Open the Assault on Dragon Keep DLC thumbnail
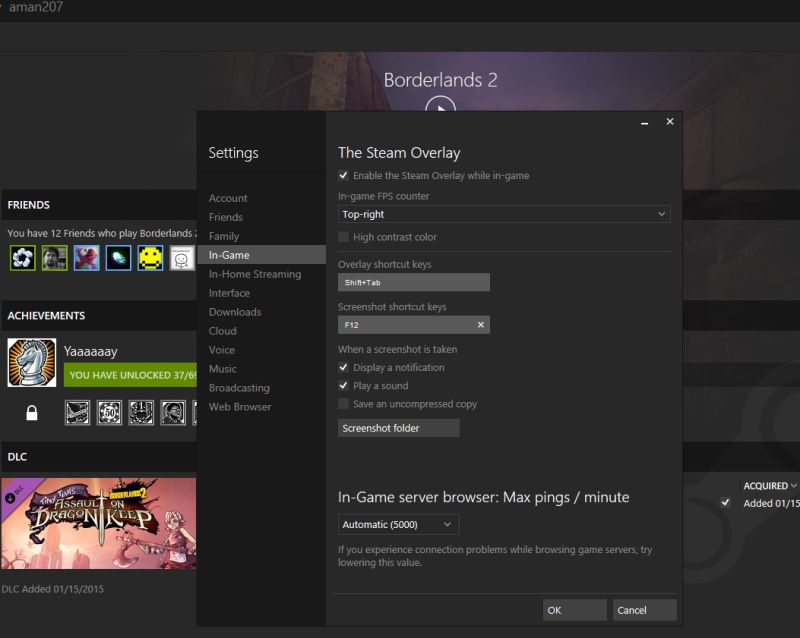Viewport: 800px width, 638px height. pos(98,523)
